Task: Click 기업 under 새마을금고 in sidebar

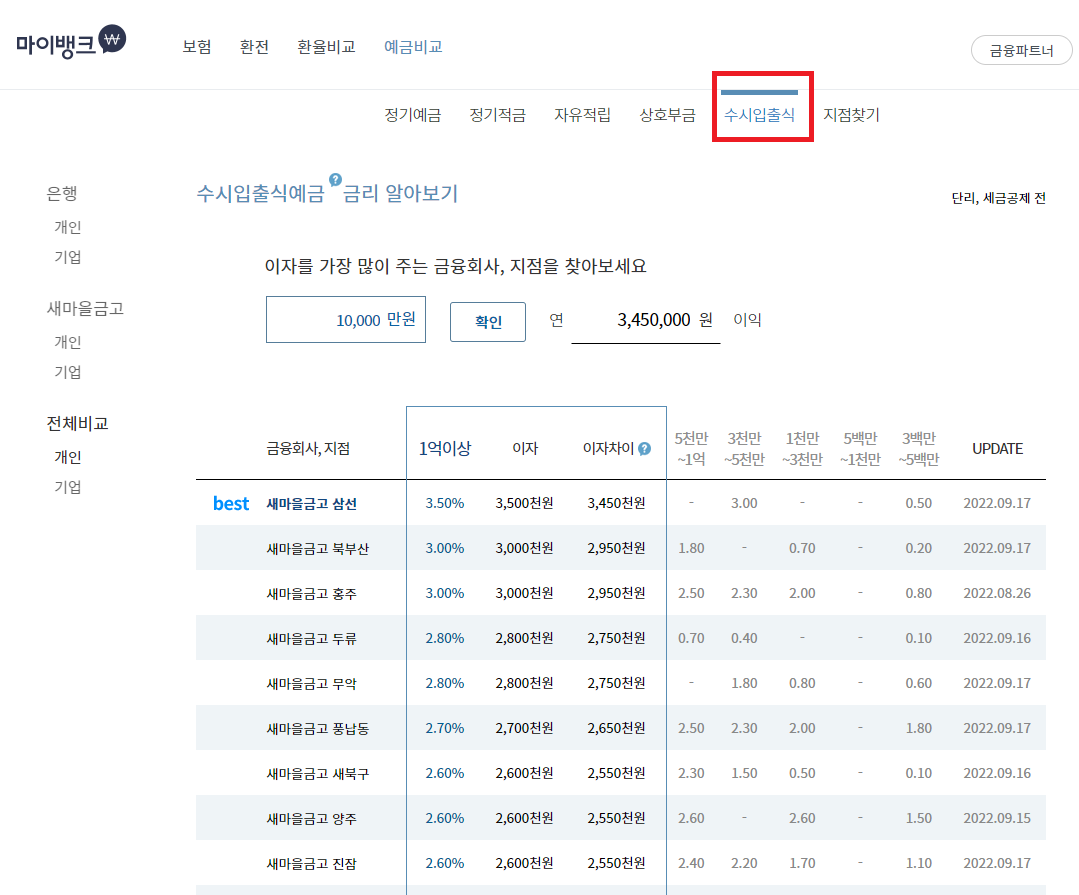Action: click(68, 372)
